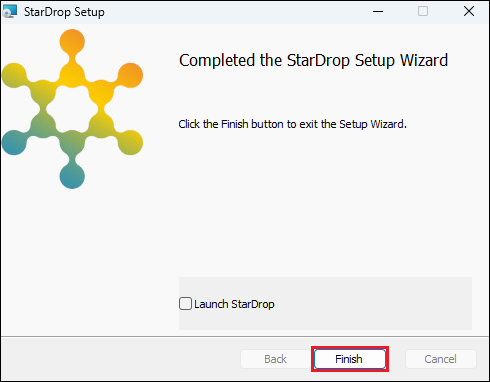Click the StarDrop star-shaped logo graphic
Viewport: 490px width, 382px height.
tap(72, 109)
